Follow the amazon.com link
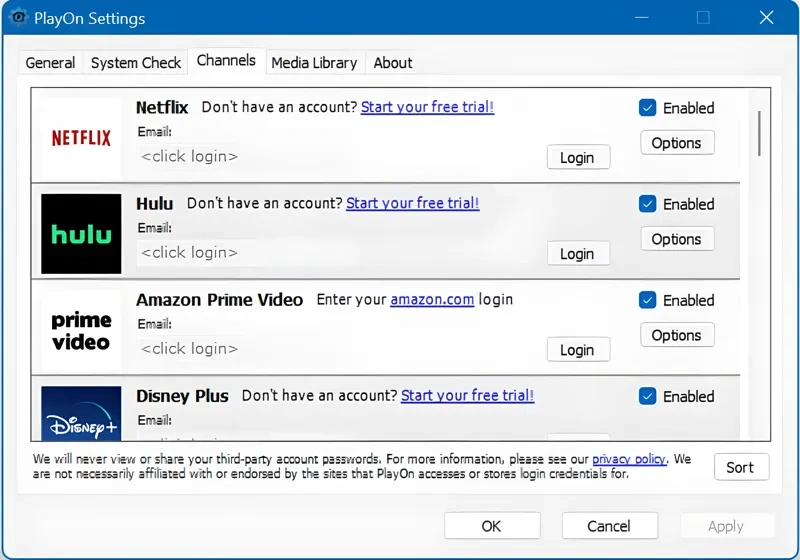The width and height of the screenshot is (800, 560). pos(432,299)
